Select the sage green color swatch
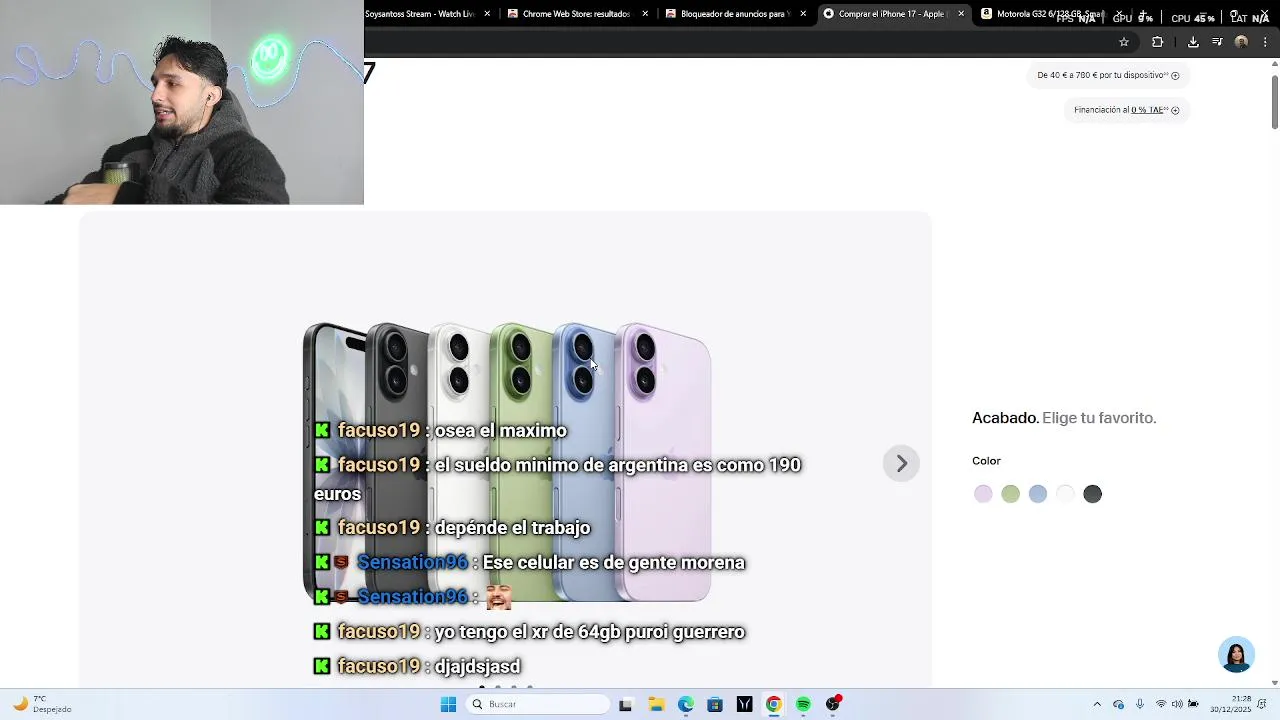The height and width of the screenshot is (720, 1280). coord(1011,494)
